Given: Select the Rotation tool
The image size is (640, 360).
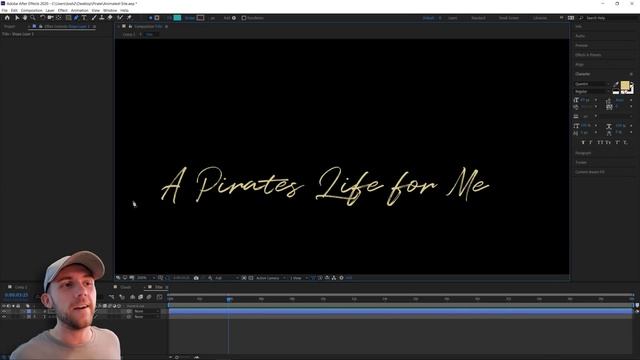Looking at the screenshot, I should (x=42, y=18).
